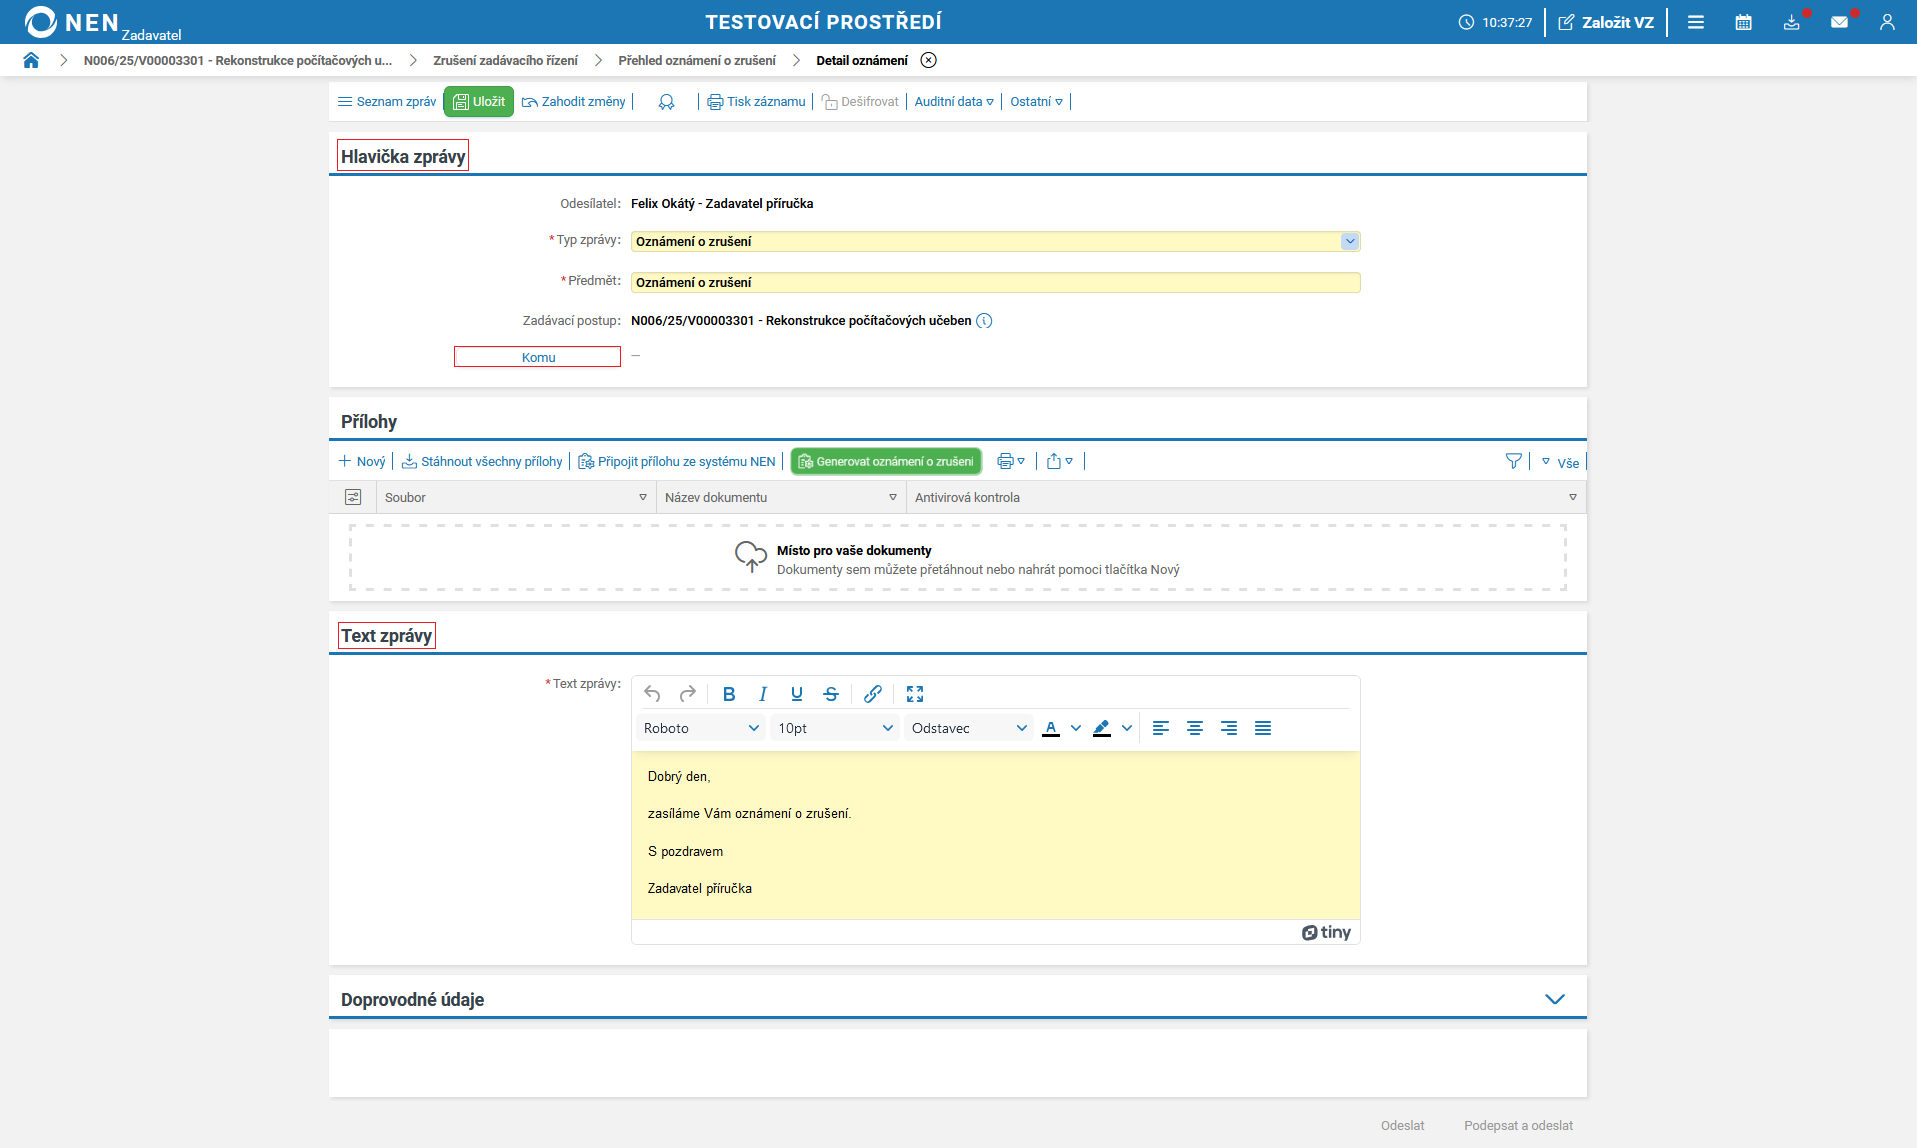Open the text color picker arrow
The height and width of the screenshot is (1148, 1917).
pyautogui.click(x=1076, y=728)
